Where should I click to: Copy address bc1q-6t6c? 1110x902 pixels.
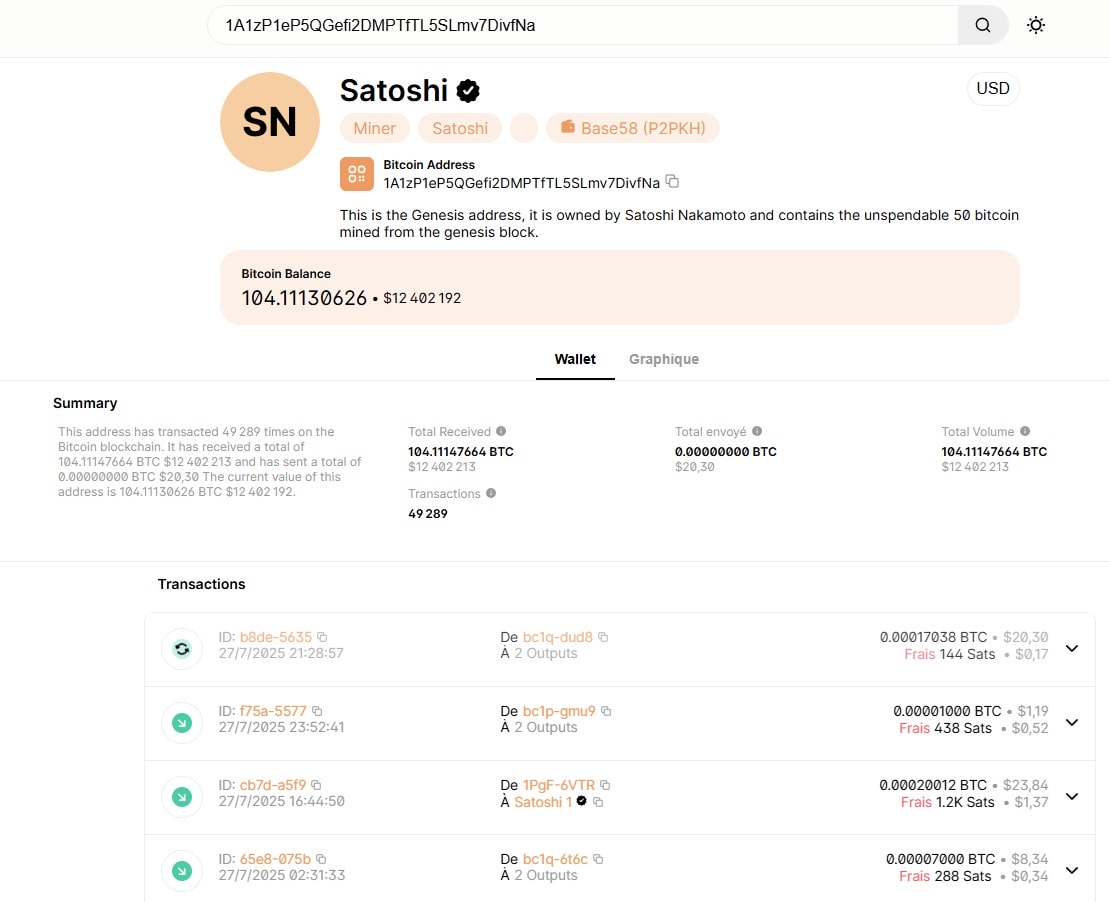pos(598,859)
